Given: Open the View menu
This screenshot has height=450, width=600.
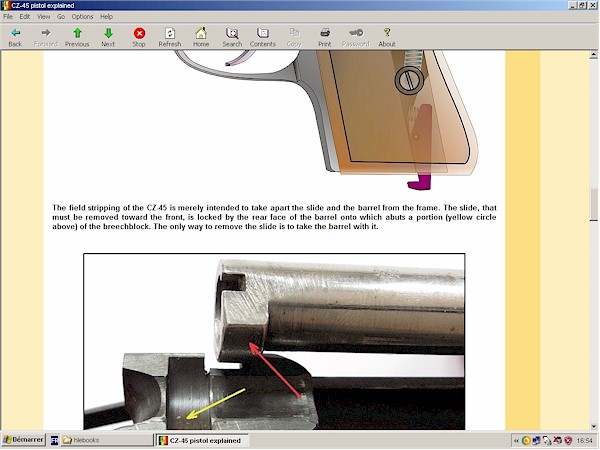Looking at the screenshot, I should pyautogui.click(x=44, y=16).
